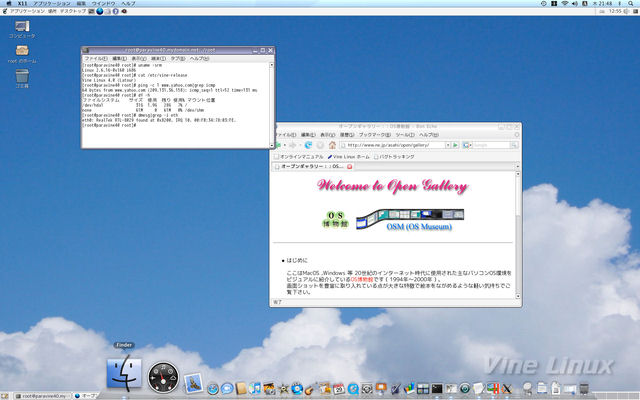The height and width of the screenshot is (400, 640).
Task: Open Address Book icon in dock
Action: [241, 389]
